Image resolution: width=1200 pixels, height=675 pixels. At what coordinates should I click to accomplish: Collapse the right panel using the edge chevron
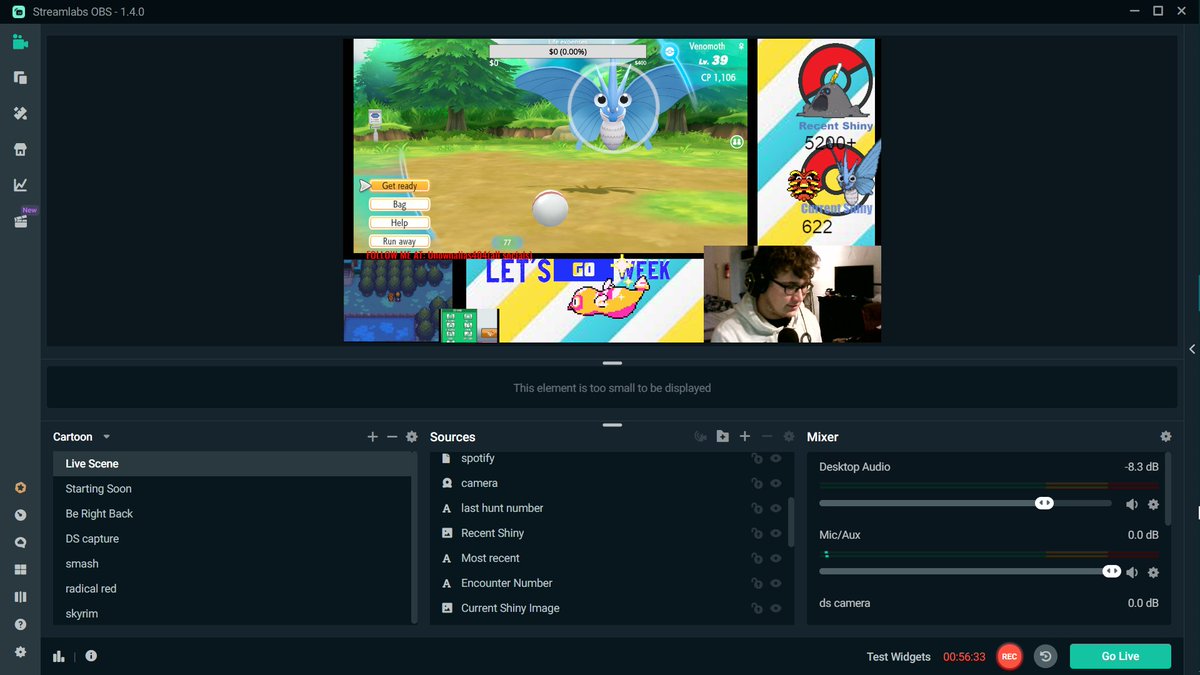coord(1192,349)
